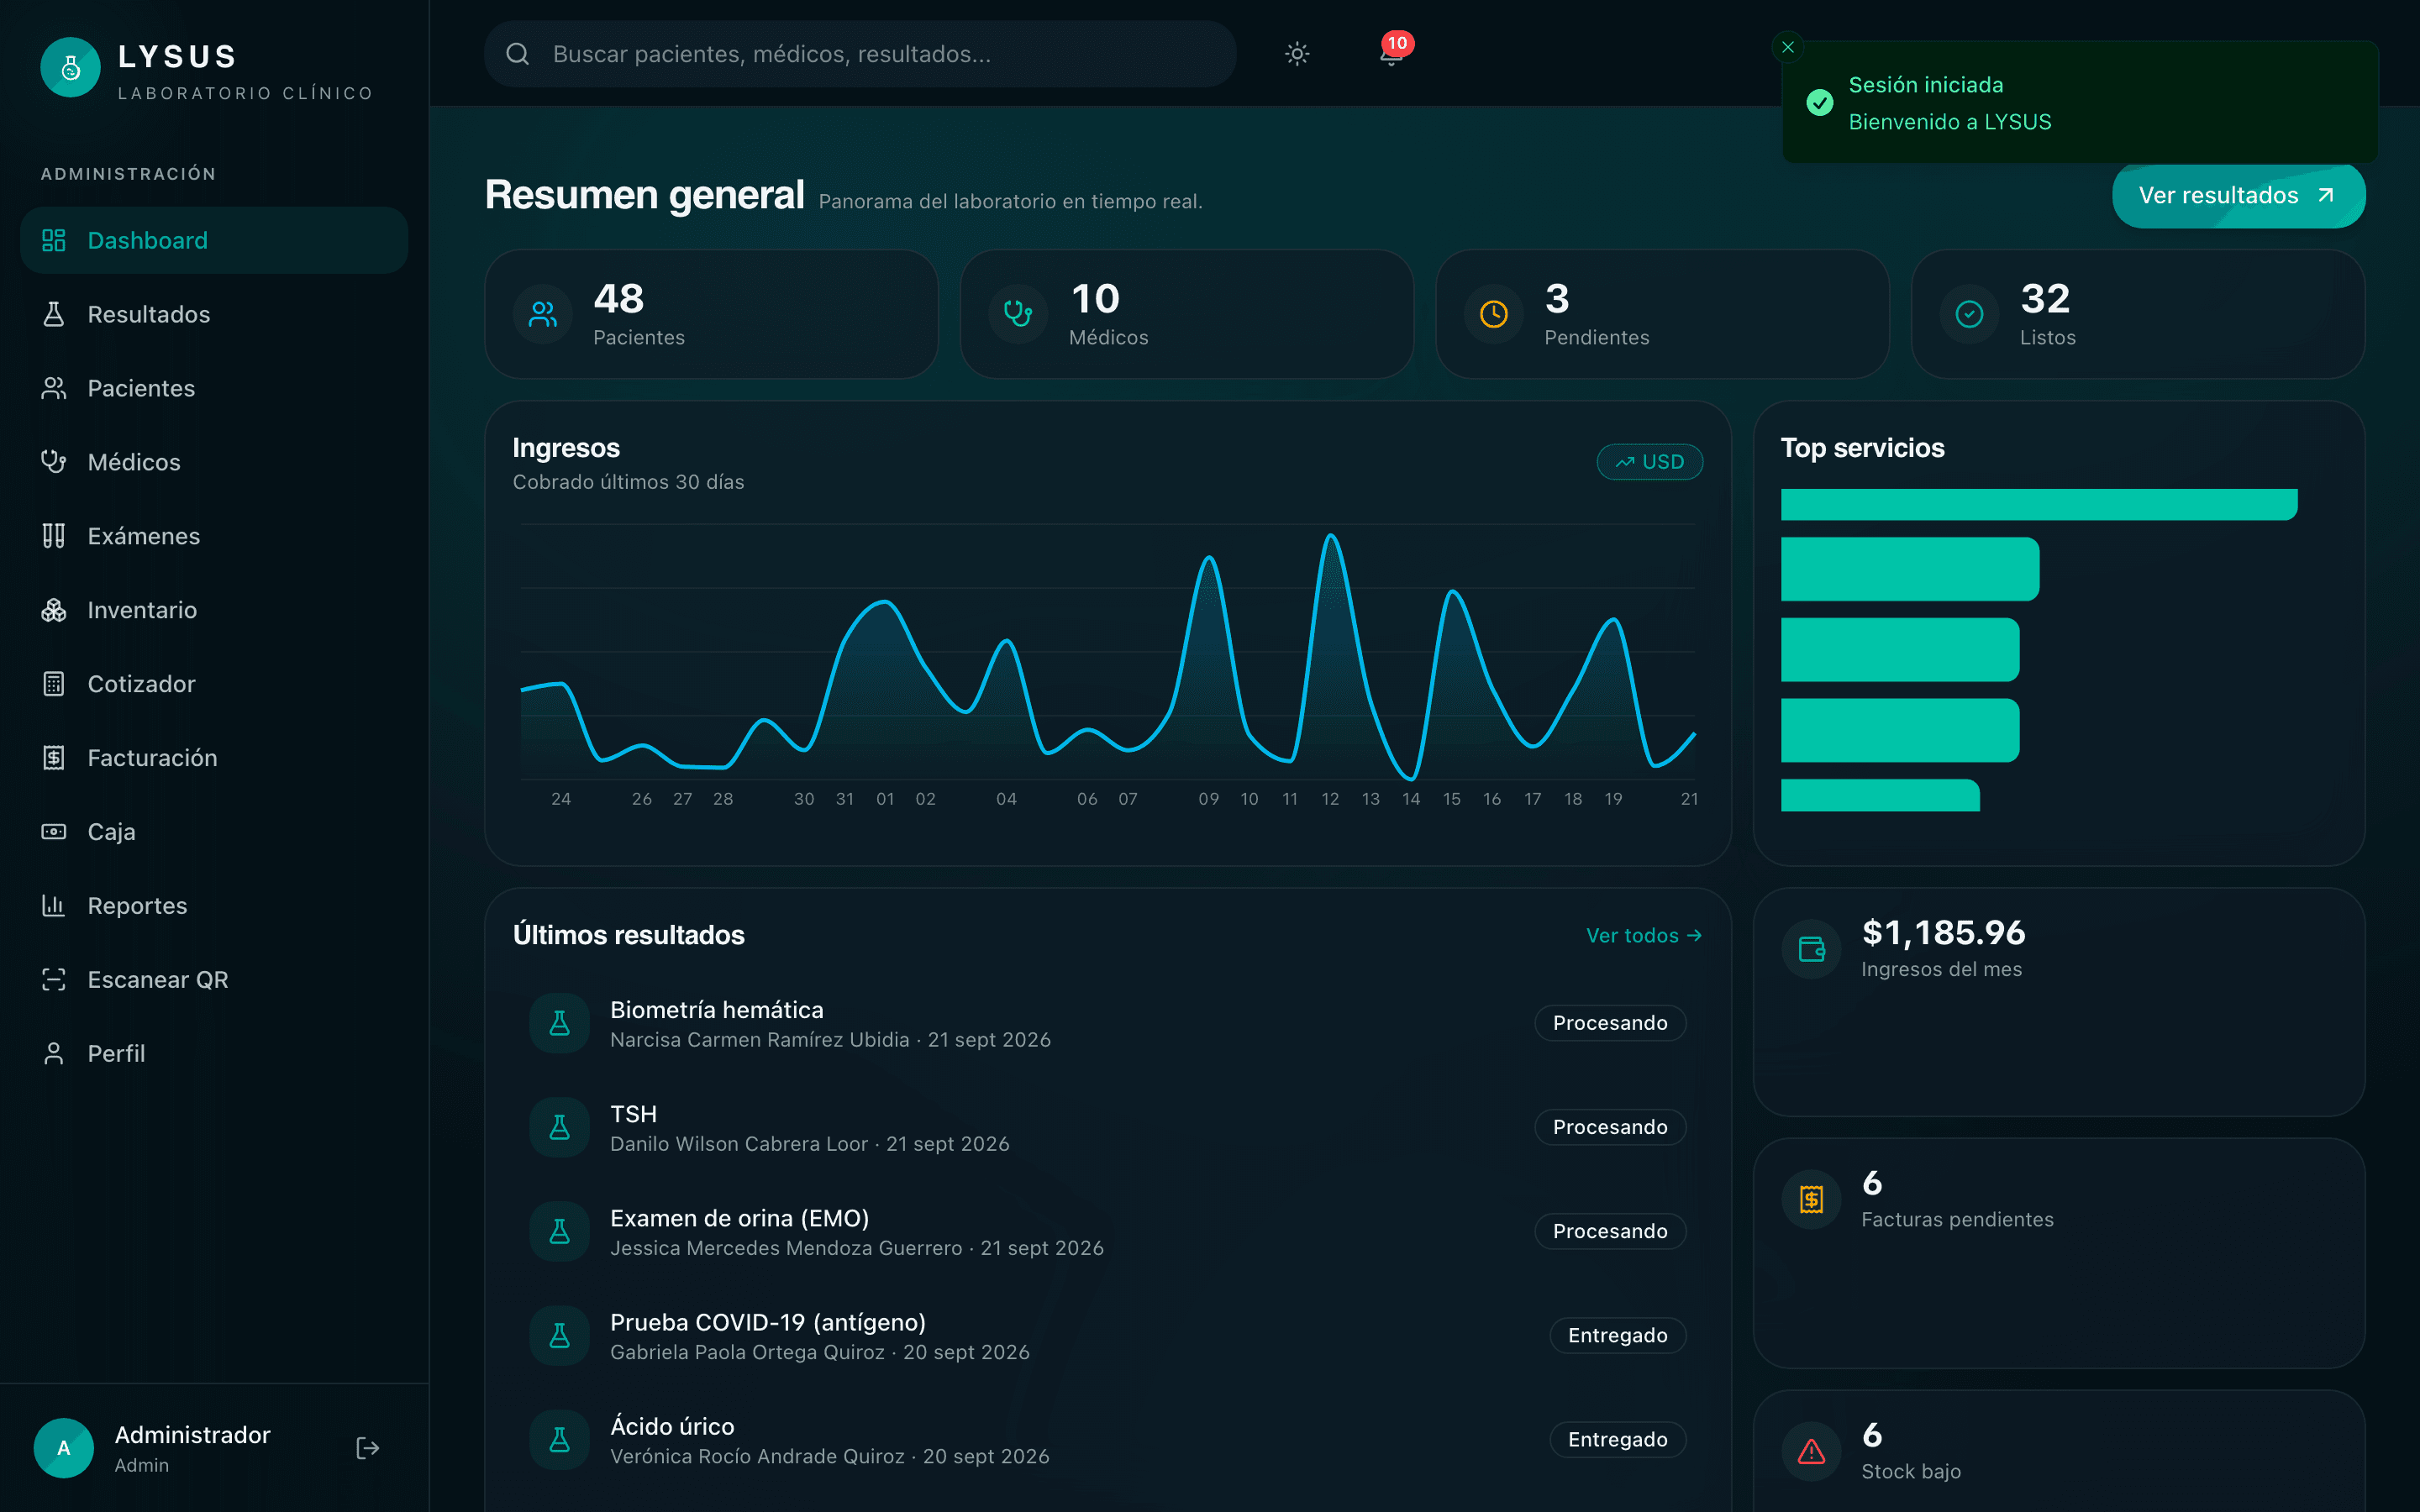Screen dimensions: 2420x1512
Task: Open the Biometría hemática result row
Action: point(1108,1023)
